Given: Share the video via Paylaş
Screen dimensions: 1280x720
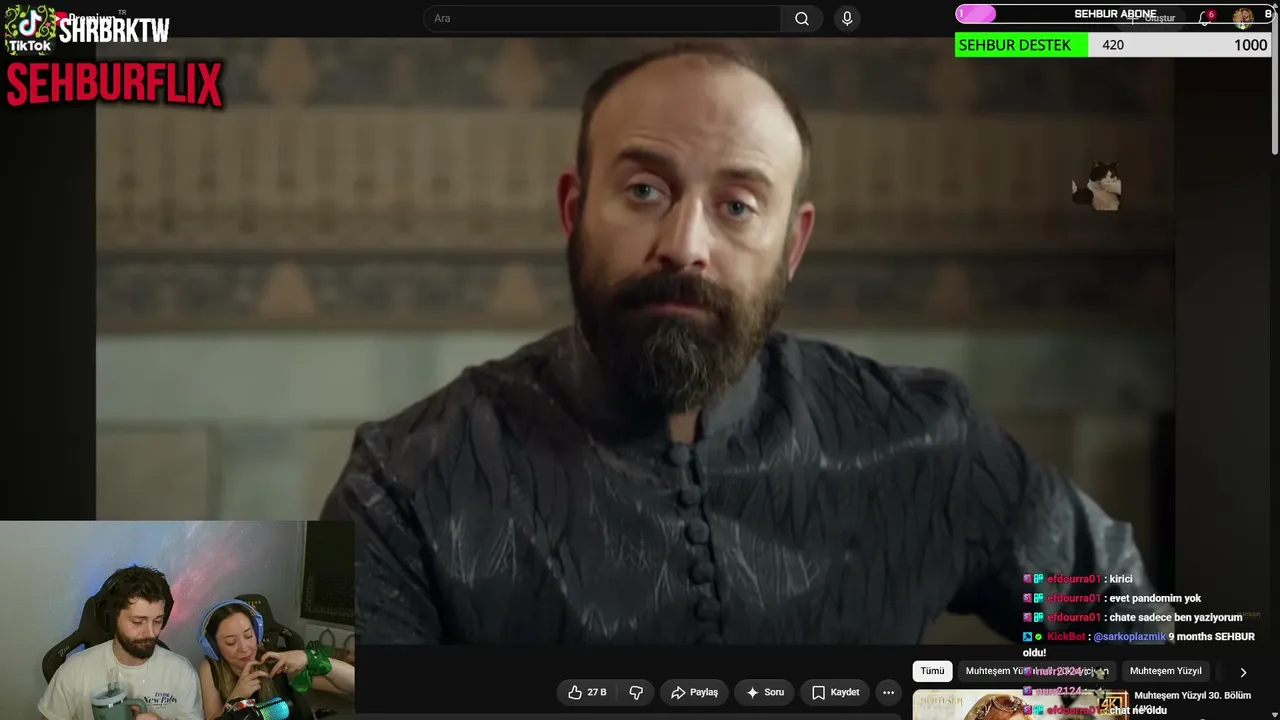Looking at the screenshot, I should tap(695, 692).
